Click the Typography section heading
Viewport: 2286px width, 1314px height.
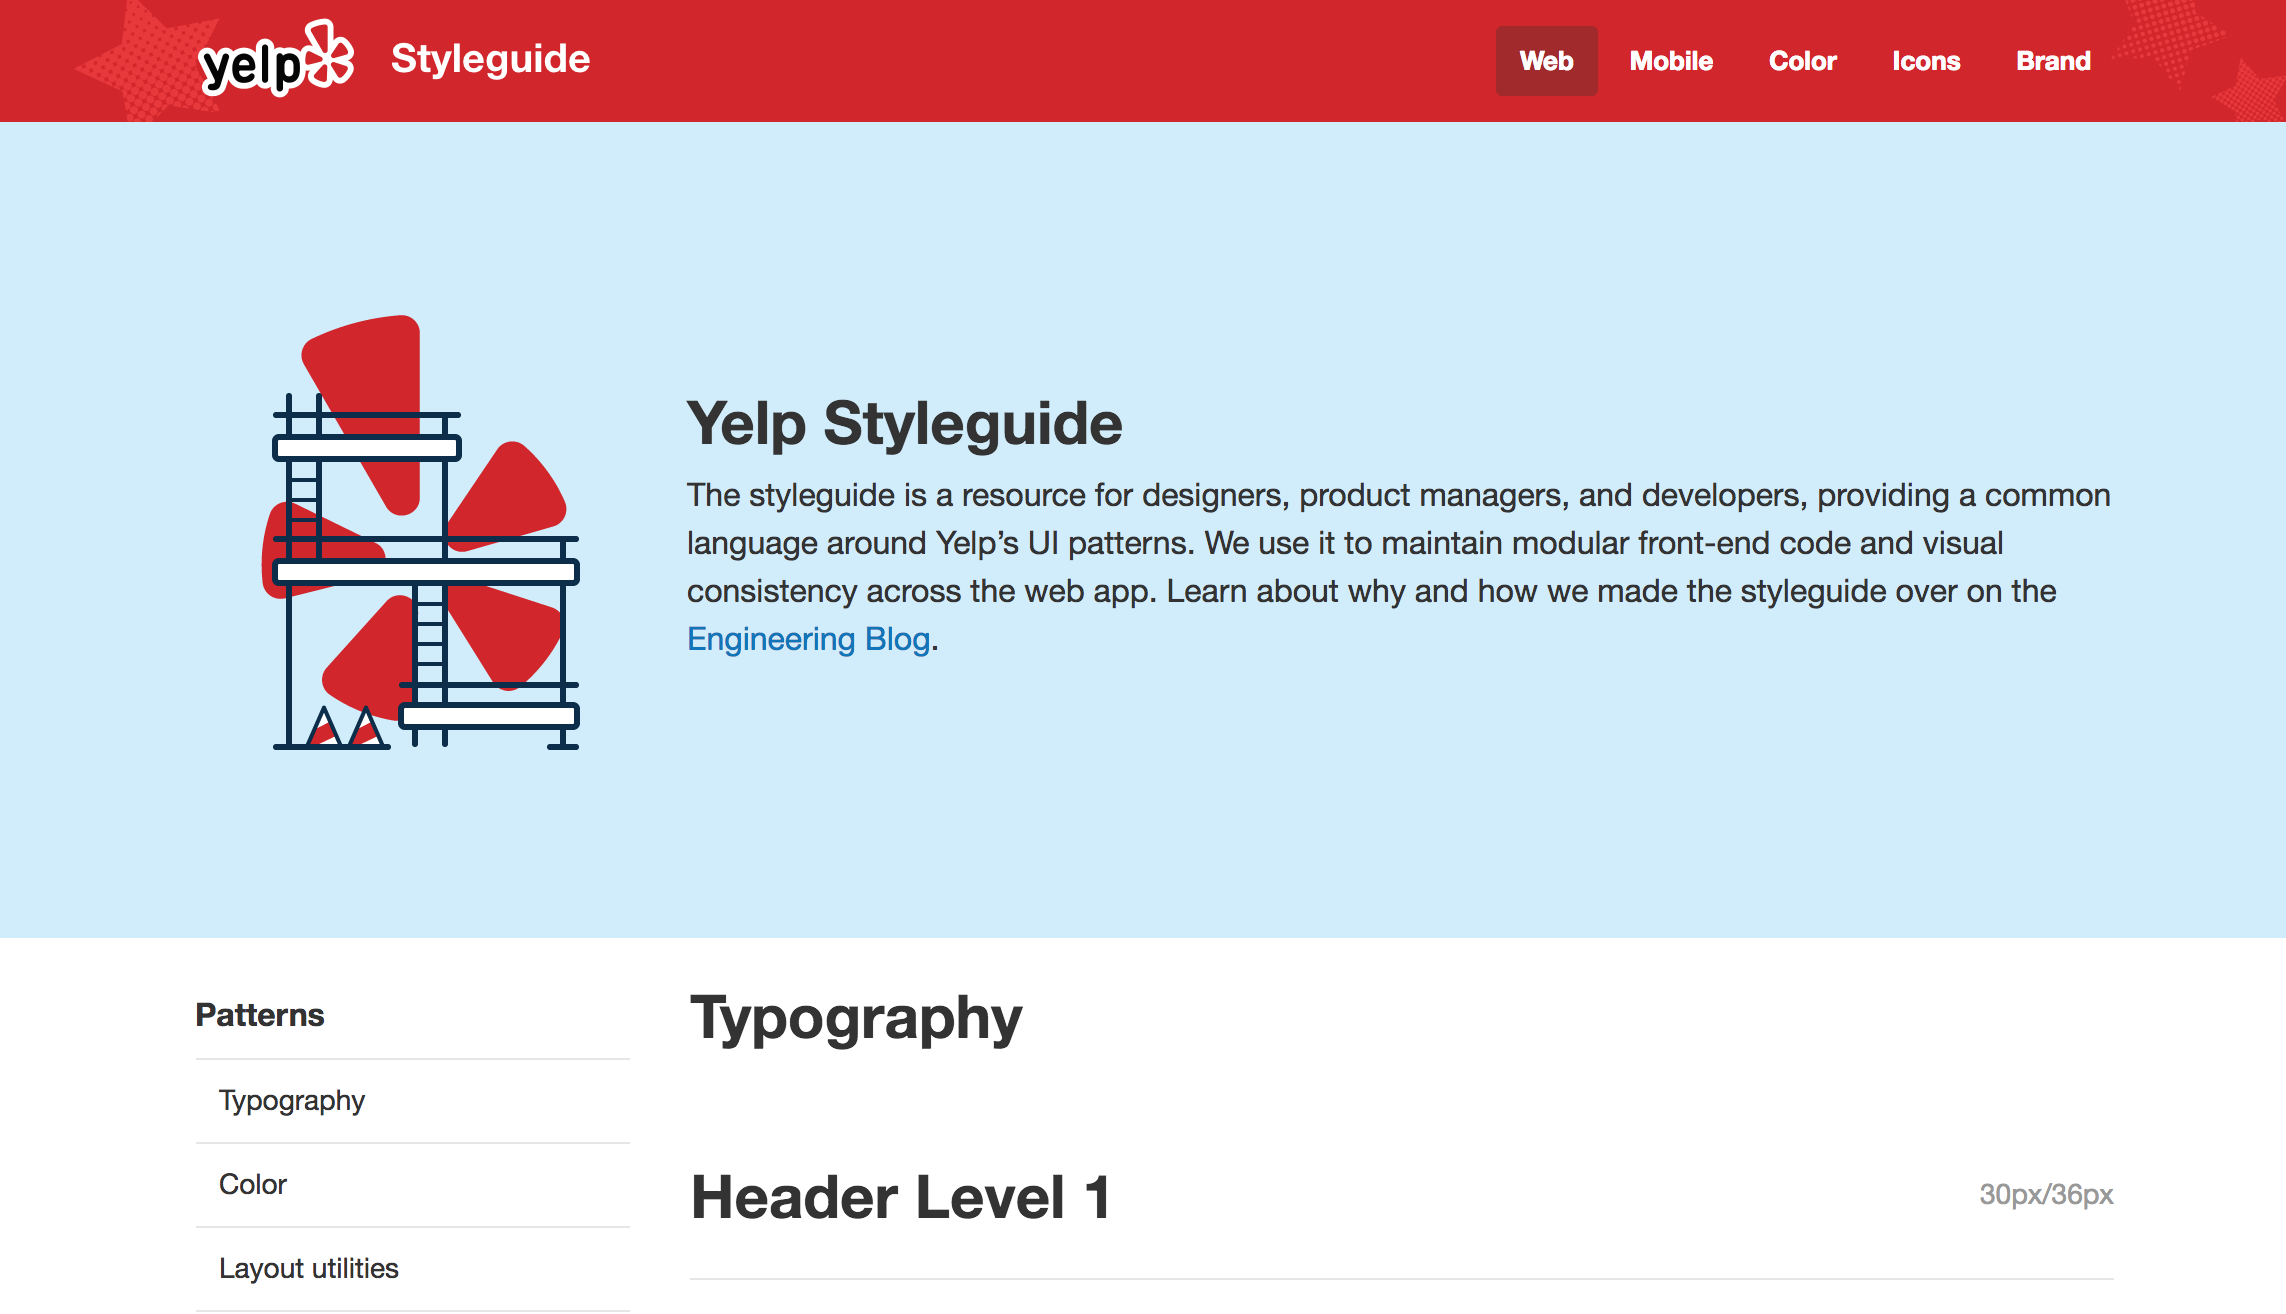click(x=856, y=1018)
